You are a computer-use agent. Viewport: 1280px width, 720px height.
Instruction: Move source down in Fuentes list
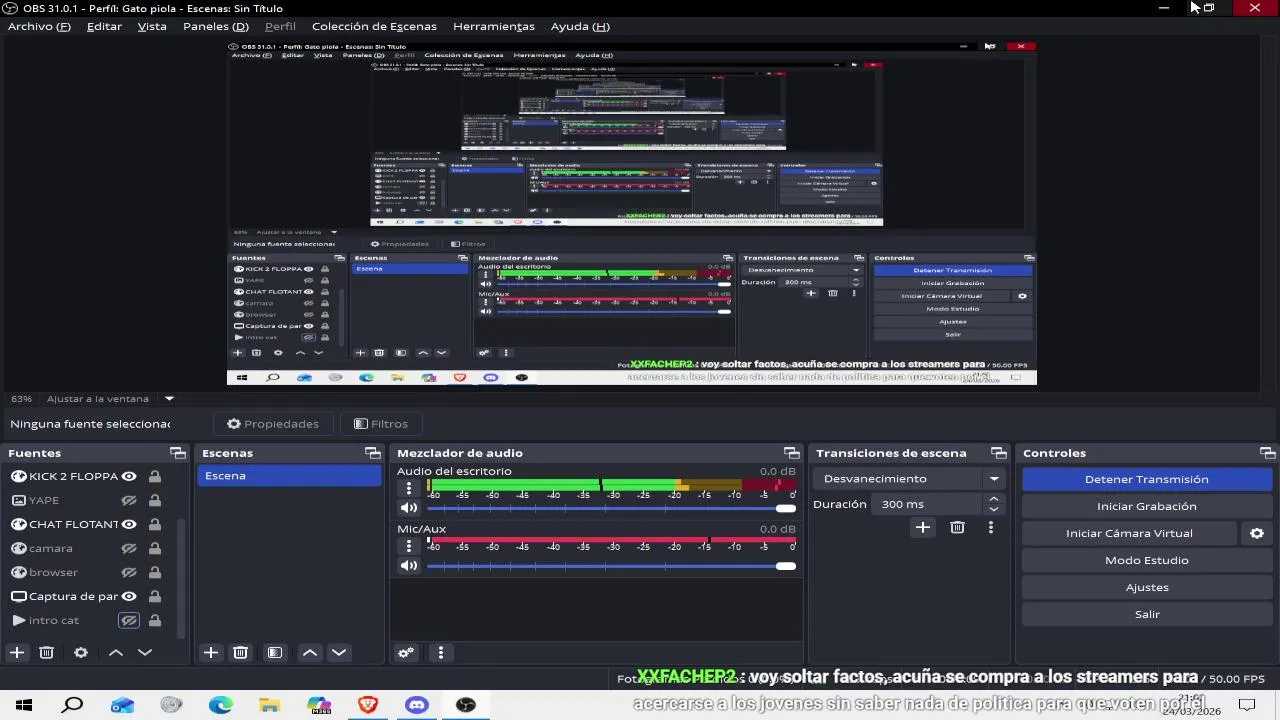(x=145, y=652)
